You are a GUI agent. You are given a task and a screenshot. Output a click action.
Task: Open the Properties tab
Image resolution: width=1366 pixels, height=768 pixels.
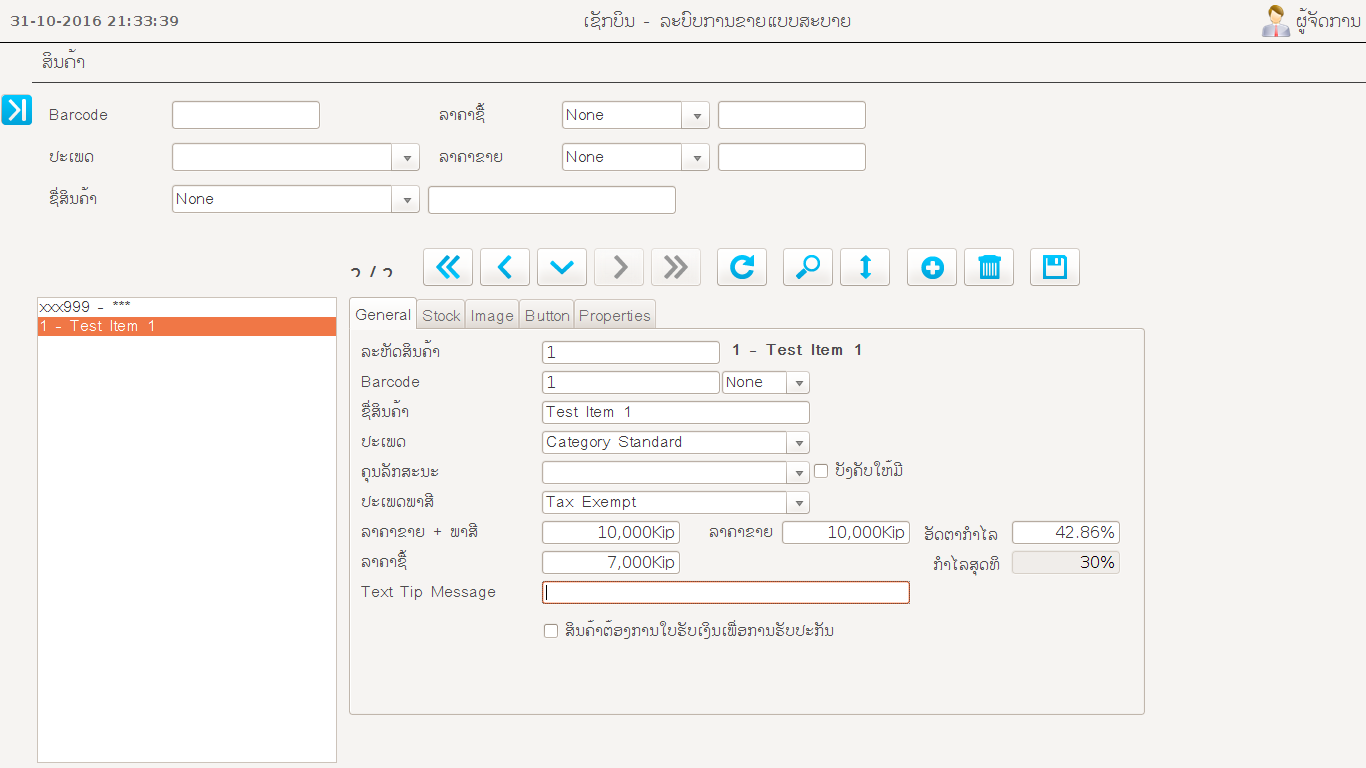point(615,315)
